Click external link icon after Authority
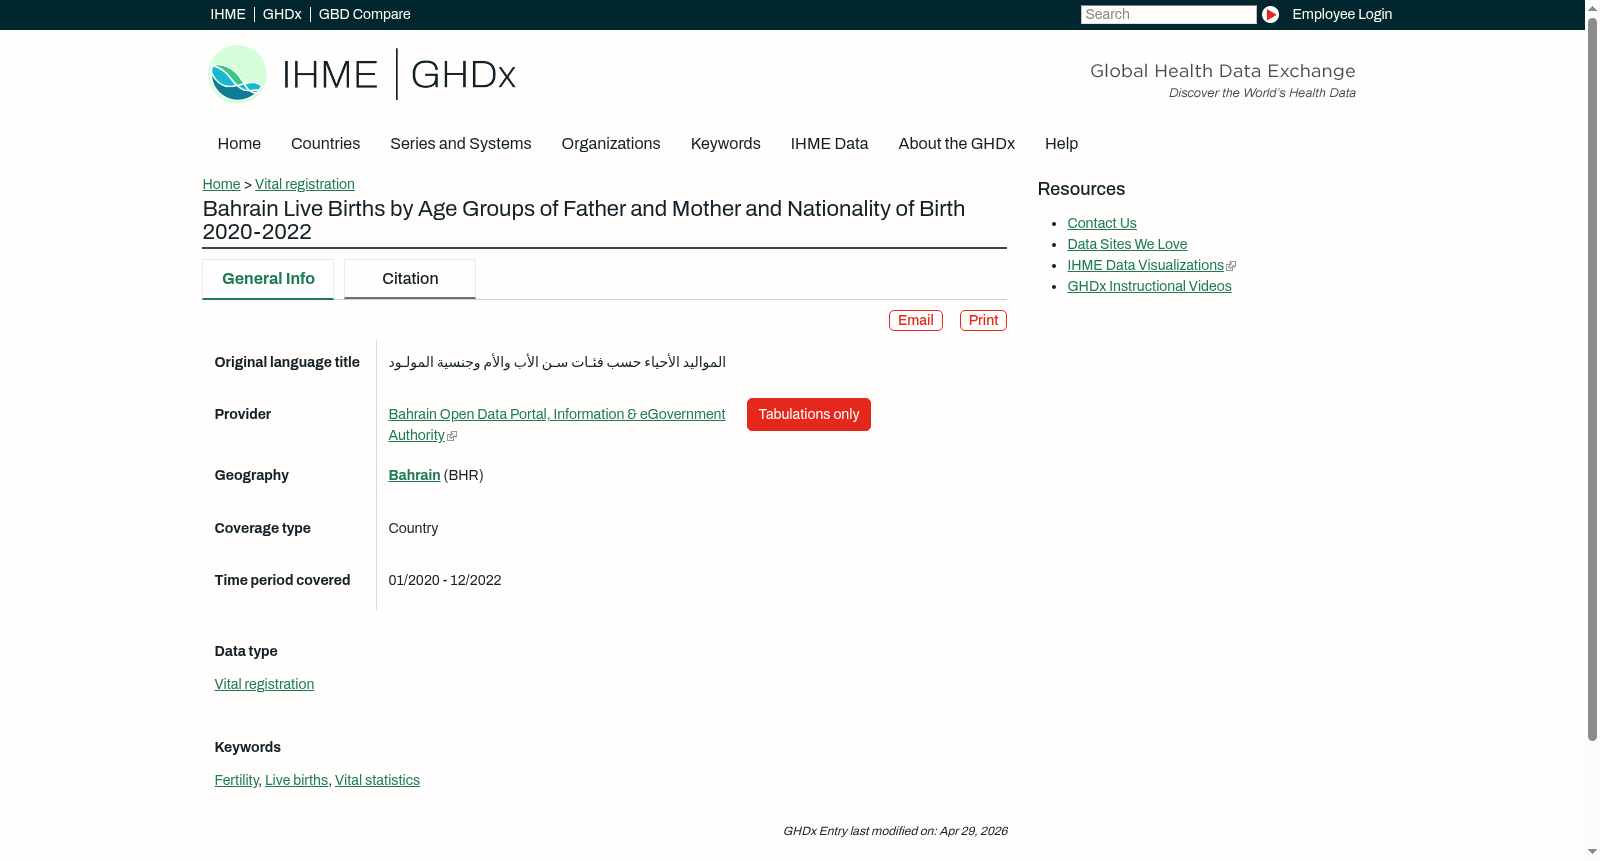 click(452, 436)
